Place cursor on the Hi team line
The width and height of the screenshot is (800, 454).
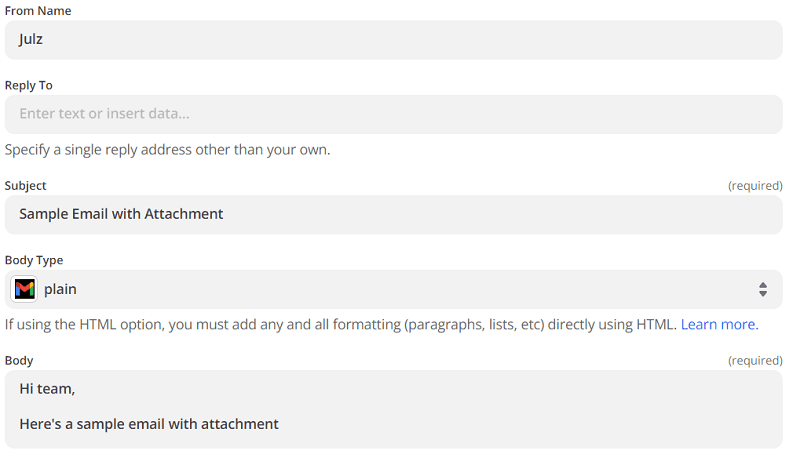[47, 389]
